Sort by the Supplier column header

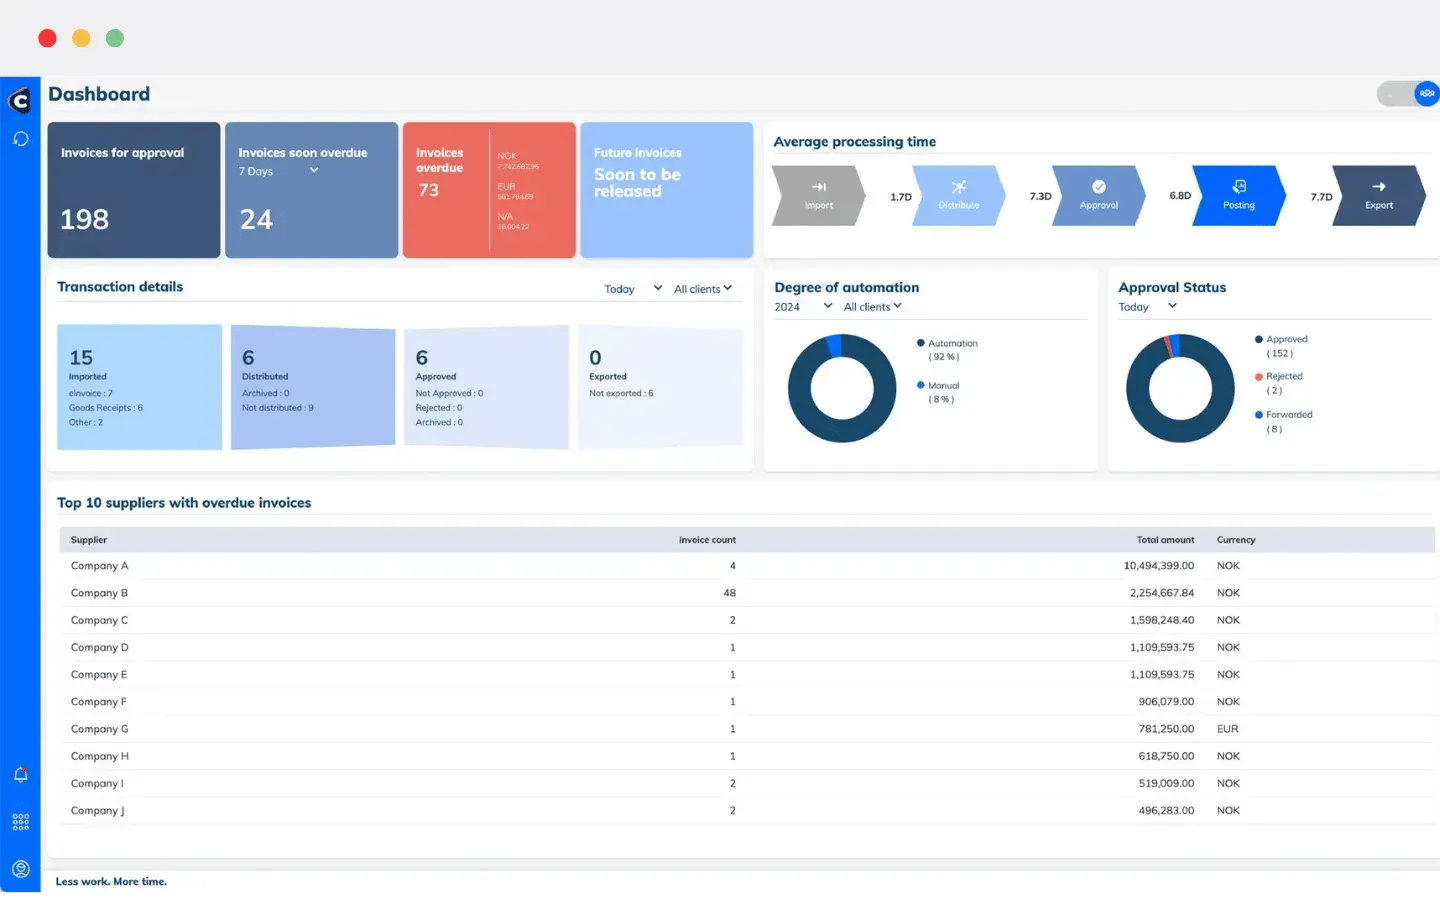[89, 540]
